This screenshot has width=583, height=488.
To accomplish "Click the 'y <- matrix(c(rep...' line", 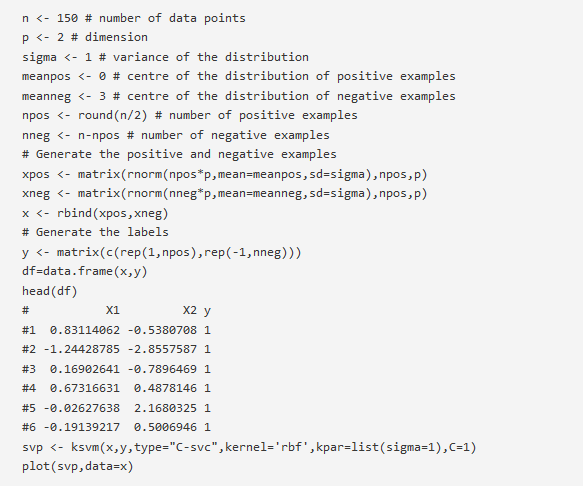I will 162,253.
